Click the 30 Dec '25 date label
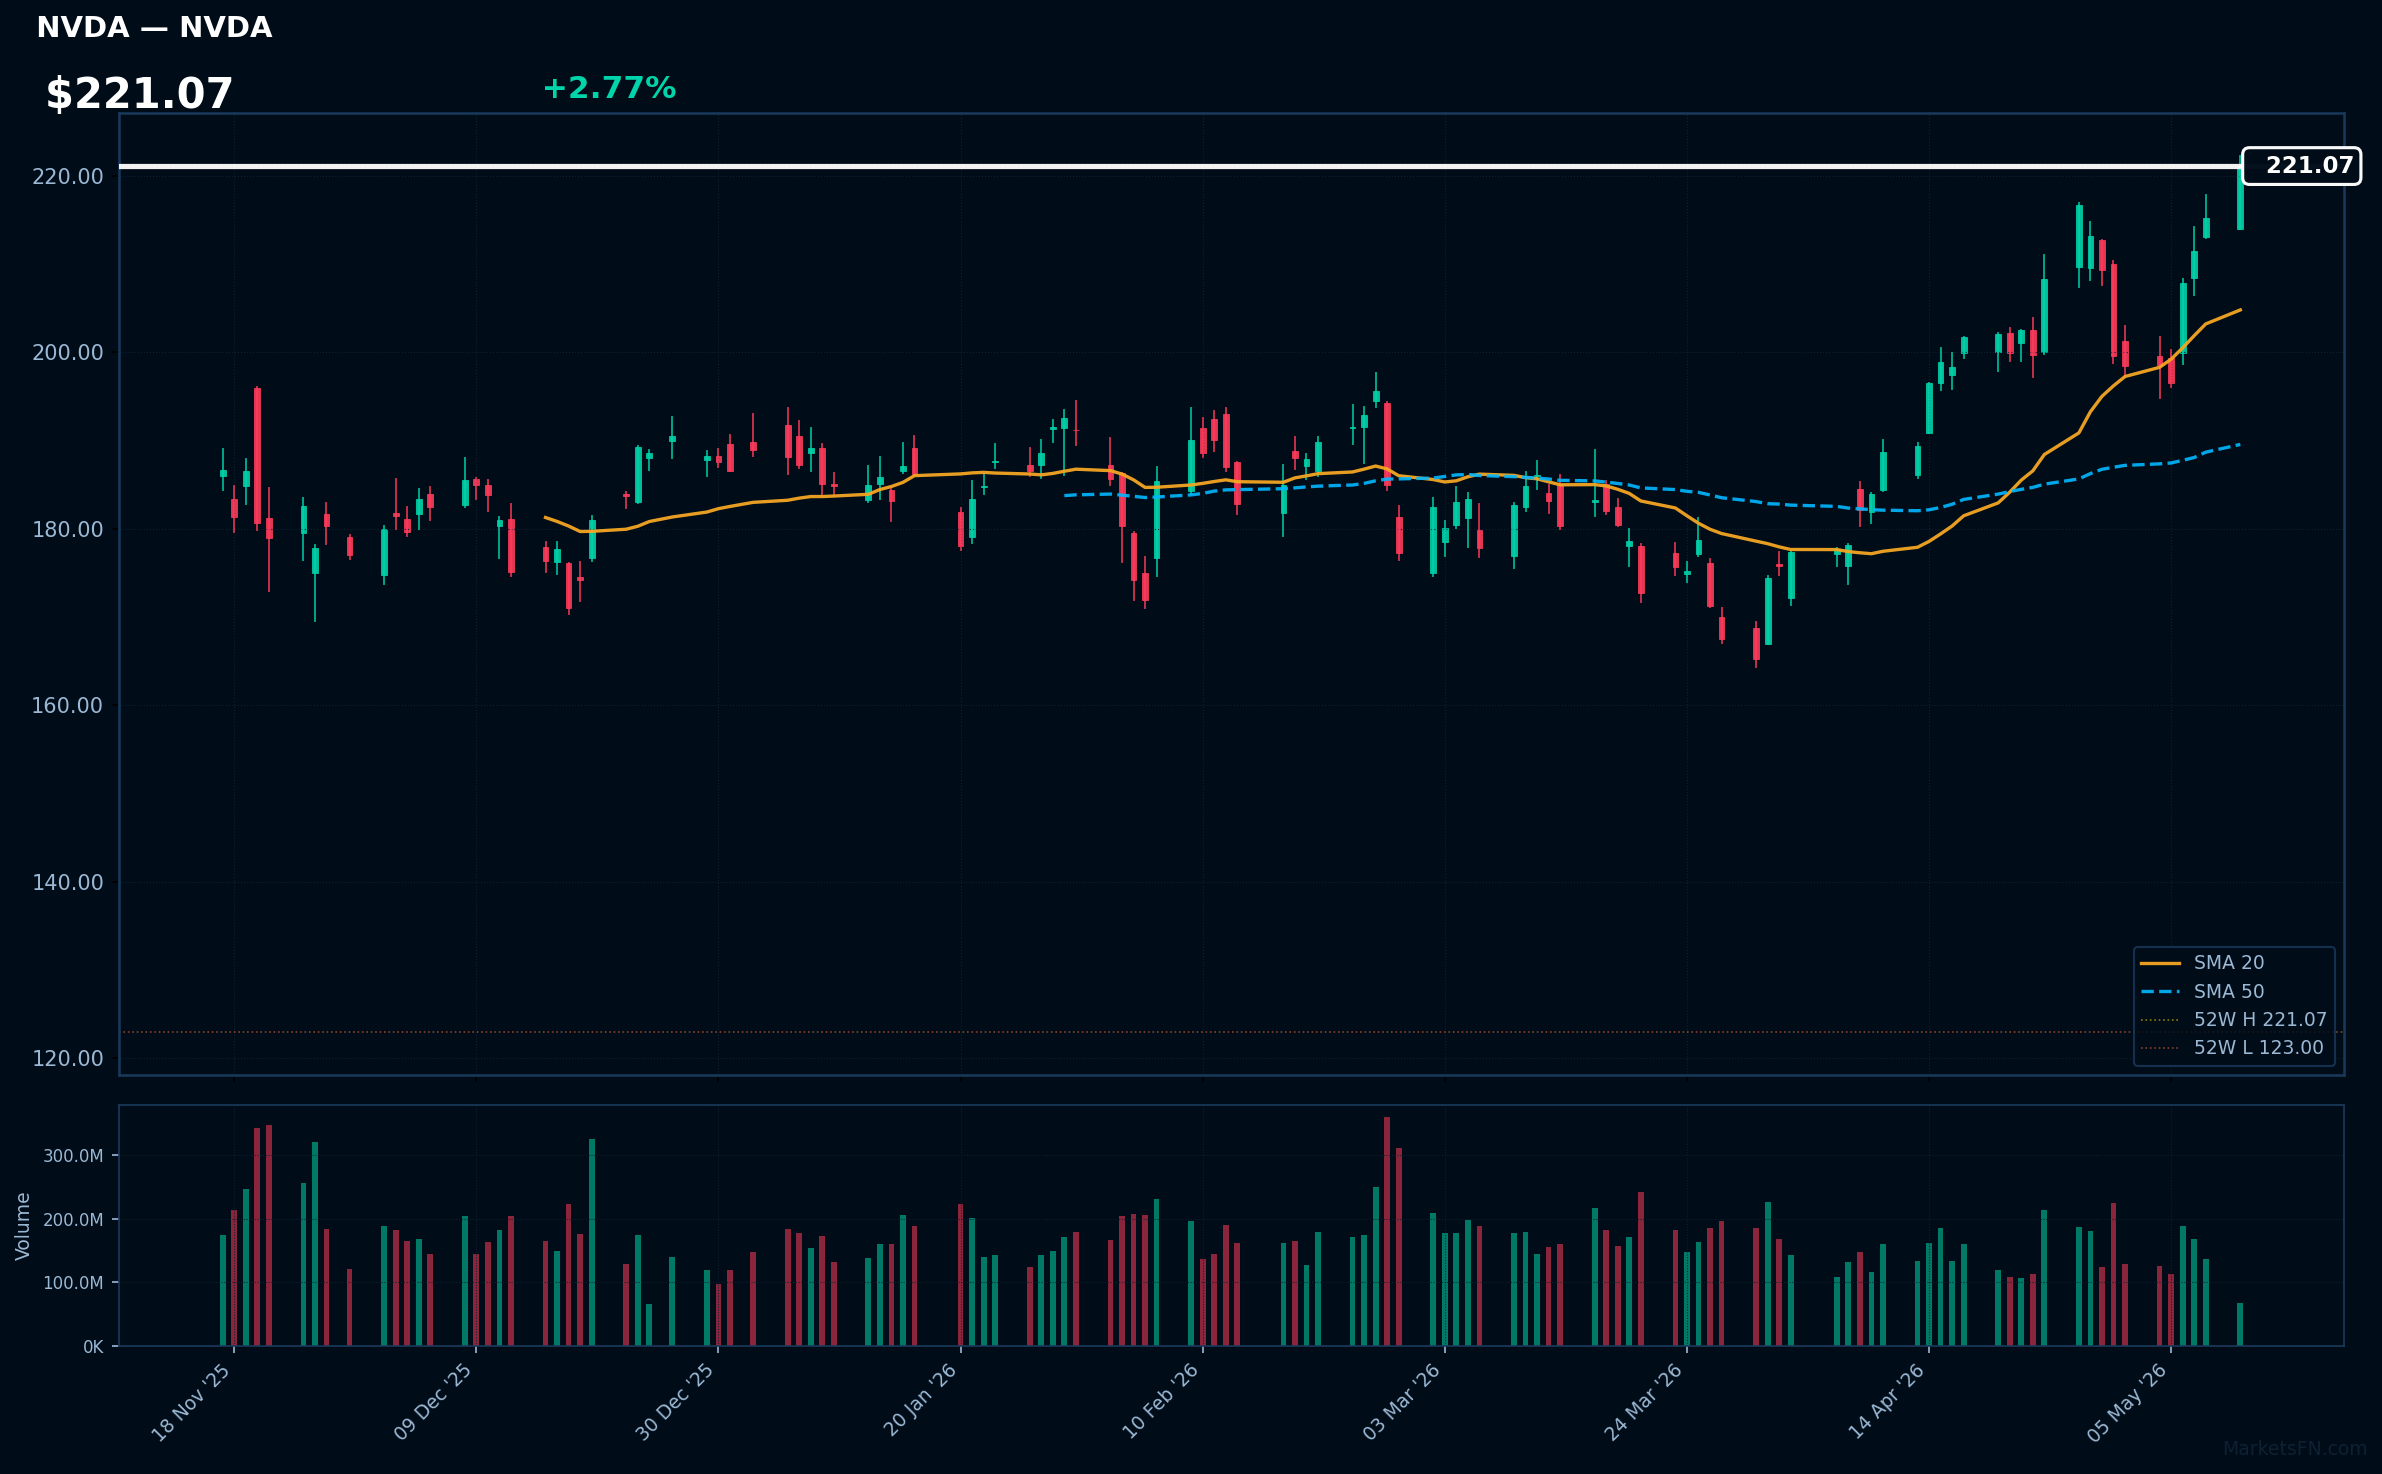The height and width of the screenshot is (1474, 2382). tap(675, 1402)
